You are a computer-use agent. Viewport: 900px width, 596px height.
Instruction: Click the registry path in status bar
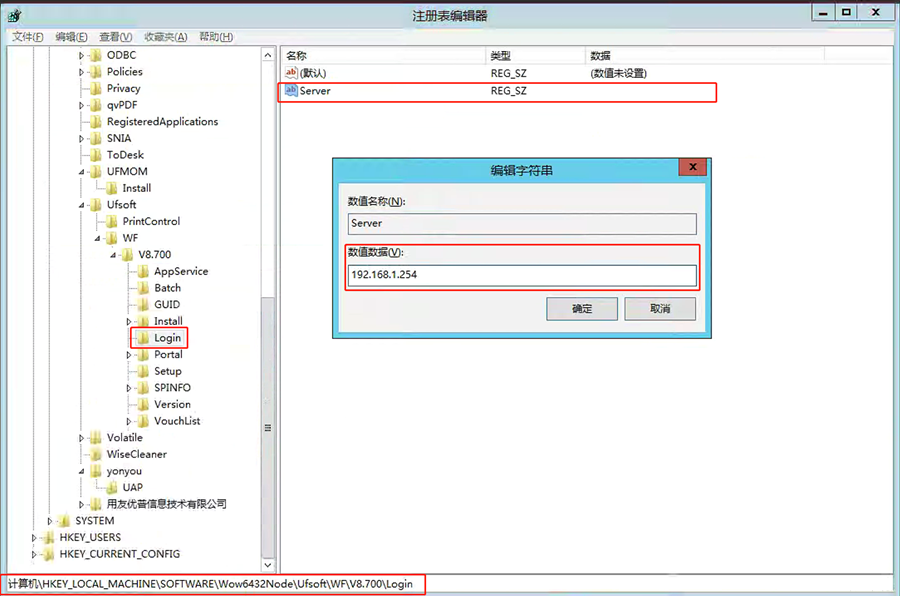(x=210, y=584)
